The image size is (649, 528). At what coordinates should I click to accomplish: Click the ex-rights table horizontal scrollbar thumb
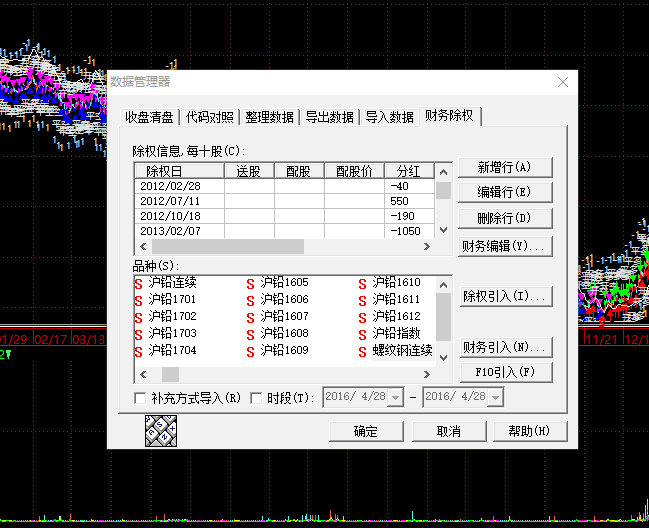pyautogui.click(x=228, y=247)
